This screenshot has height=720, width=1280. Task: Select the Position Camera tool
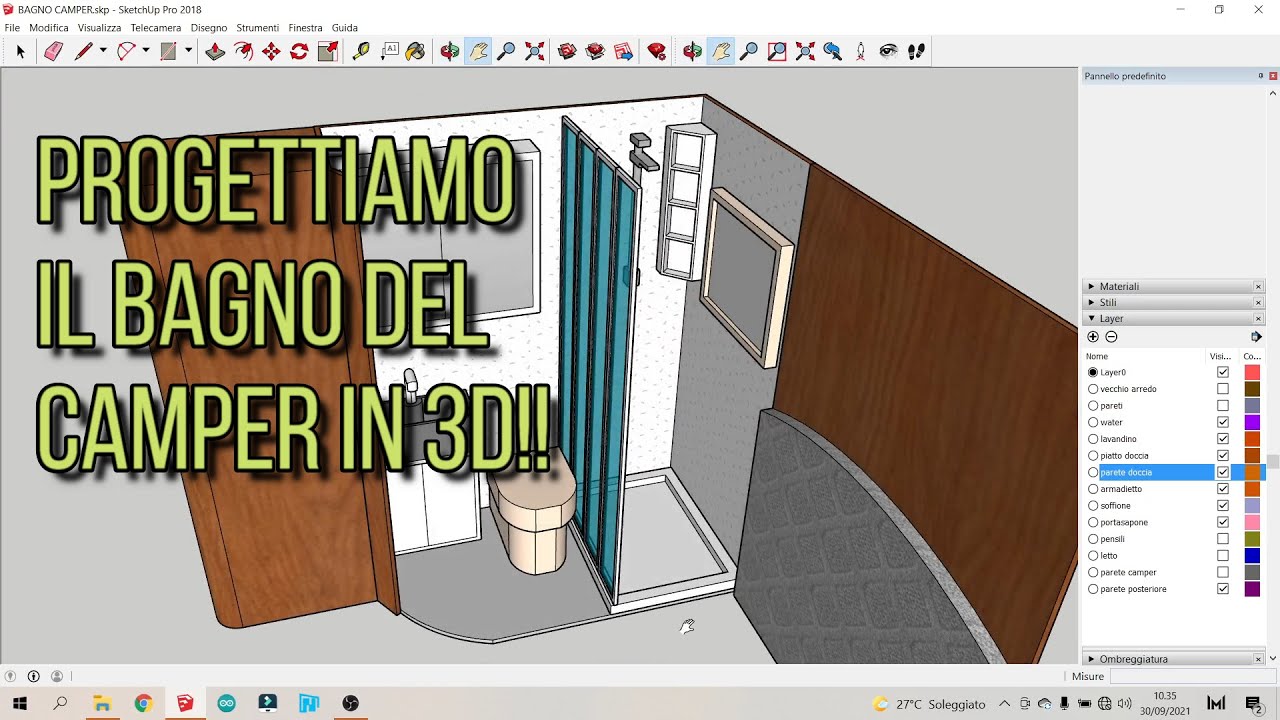click(860, 51)
